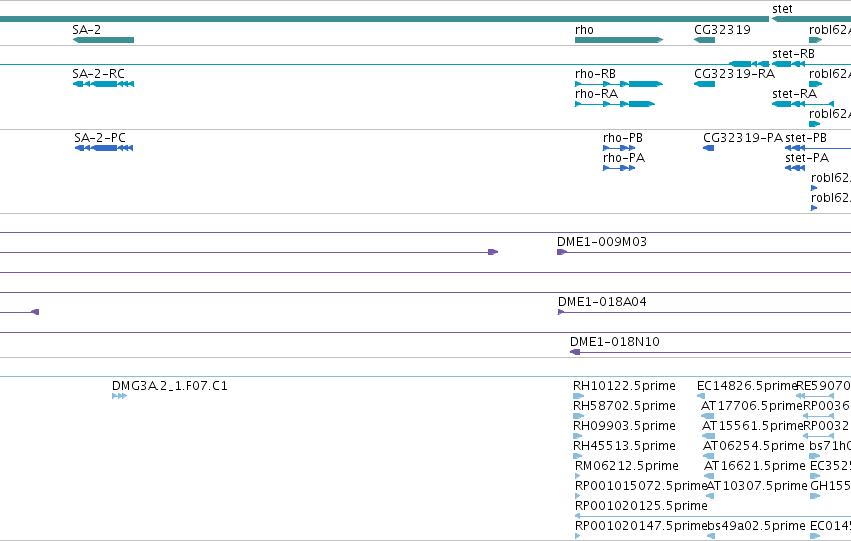Select the bs49a02.5prime EST label
Viewport: 851px width, 541px height.
[757, 526]
